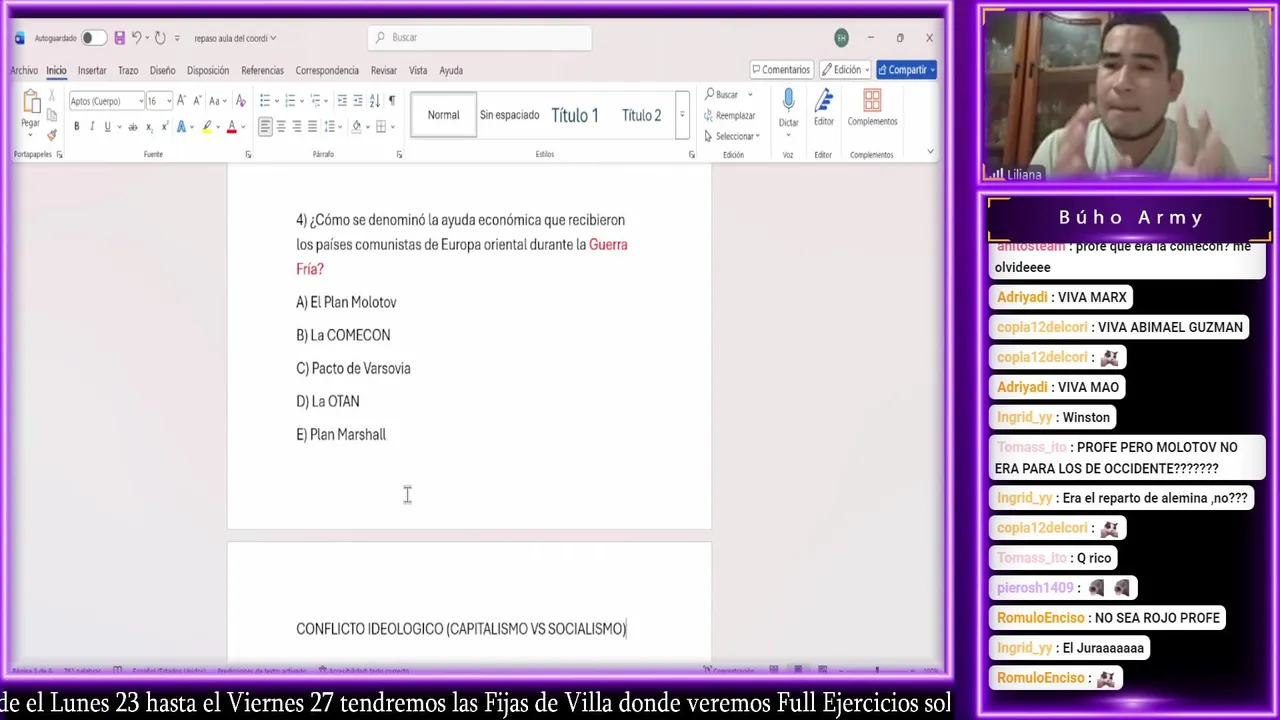Select the Format Painter brush

tap(52, 134)
